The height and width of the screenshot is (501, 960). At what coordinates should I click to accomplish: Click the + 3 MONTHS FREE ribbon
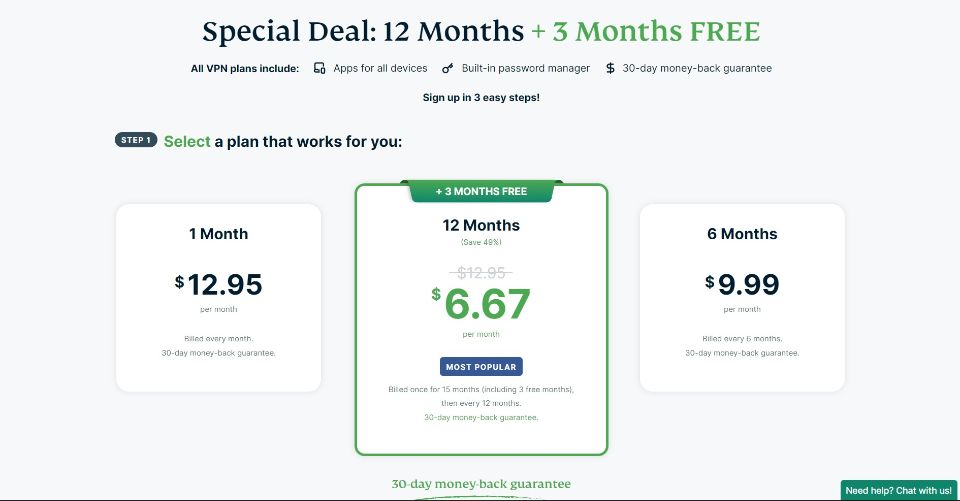pos(481,191)
